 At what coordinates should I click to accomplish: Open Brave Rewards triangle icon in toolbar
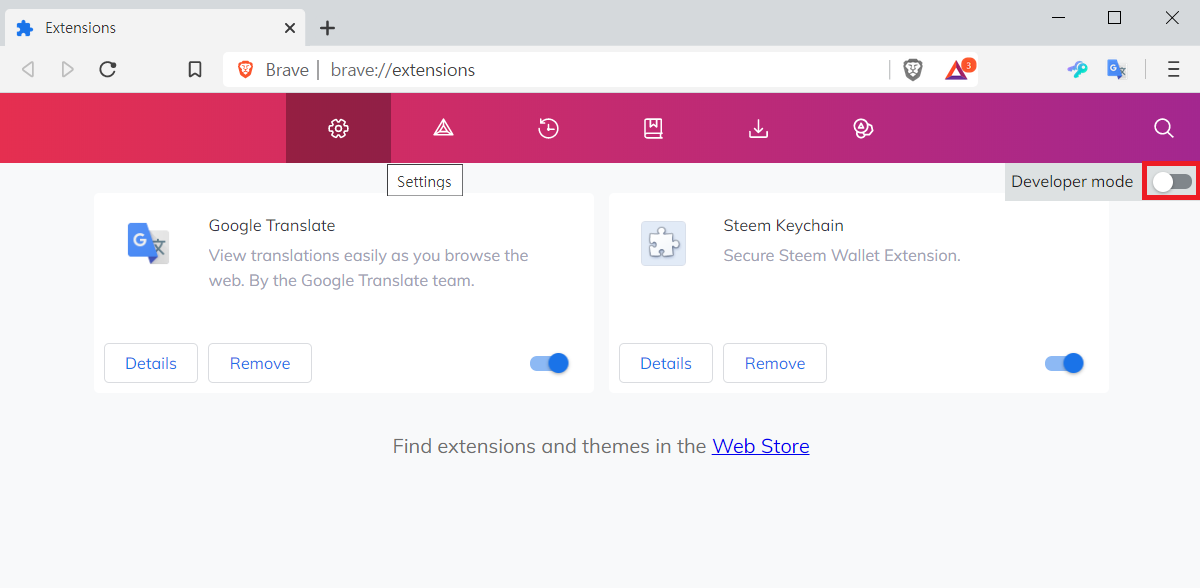click(x=443, y=128)
